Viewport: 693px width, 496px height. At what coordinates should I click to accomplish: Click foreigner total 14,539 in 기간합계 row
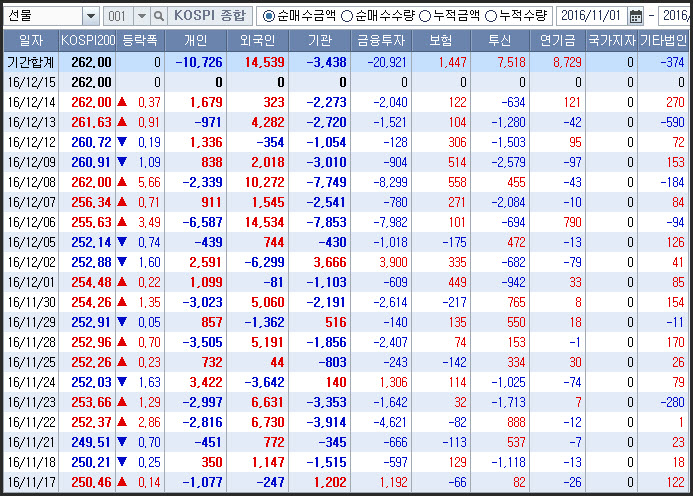(264, 62)
